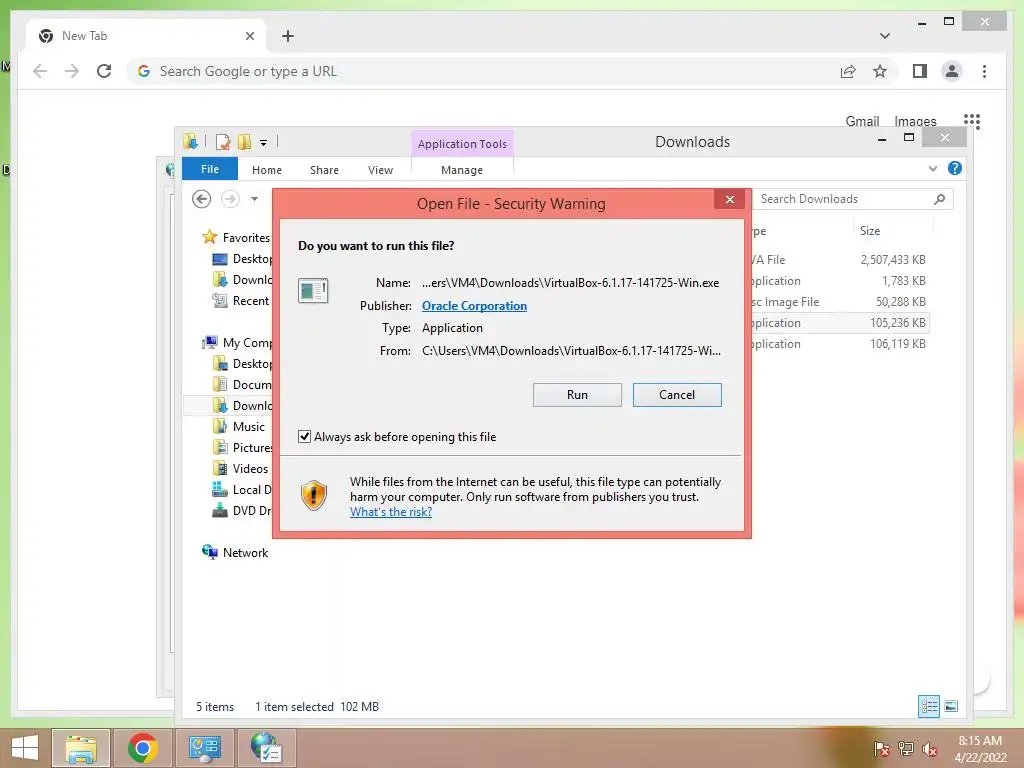
Task: Click the Explorer window folder icon
Action: (190, 141)
